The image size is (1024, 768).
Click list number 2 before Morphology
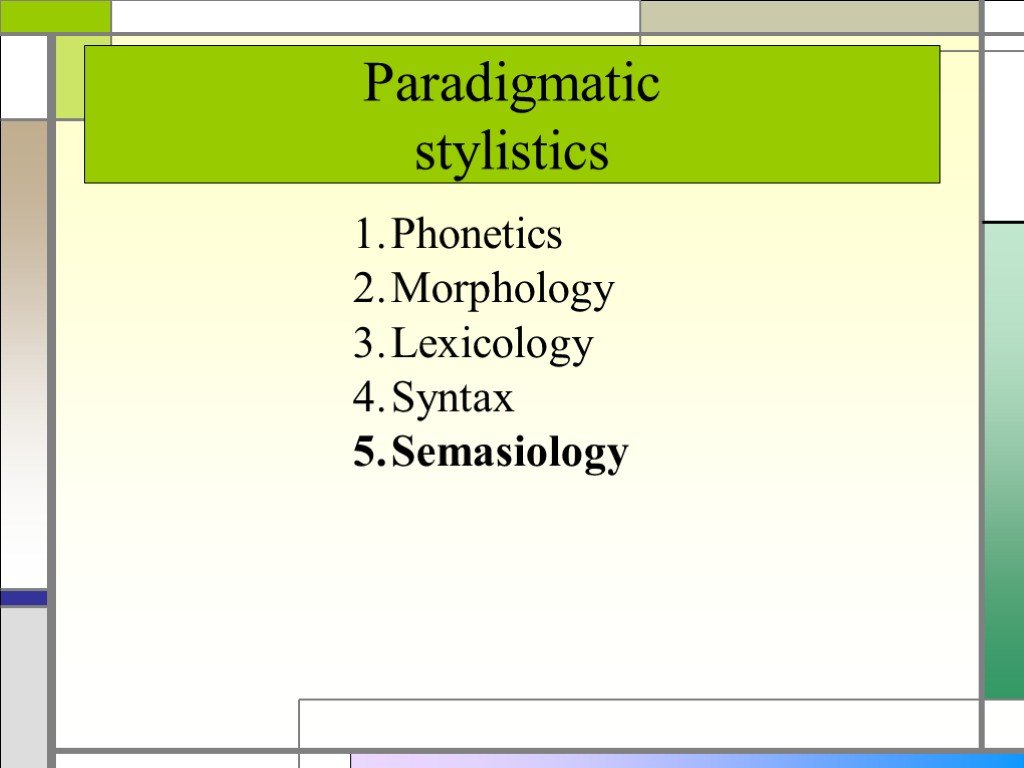366,290
